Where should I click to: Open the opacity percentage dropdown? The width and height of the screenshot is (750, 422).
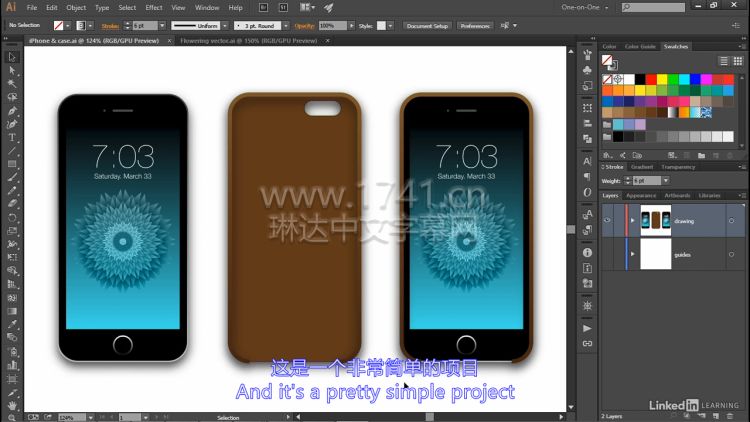tap(352, 26)
